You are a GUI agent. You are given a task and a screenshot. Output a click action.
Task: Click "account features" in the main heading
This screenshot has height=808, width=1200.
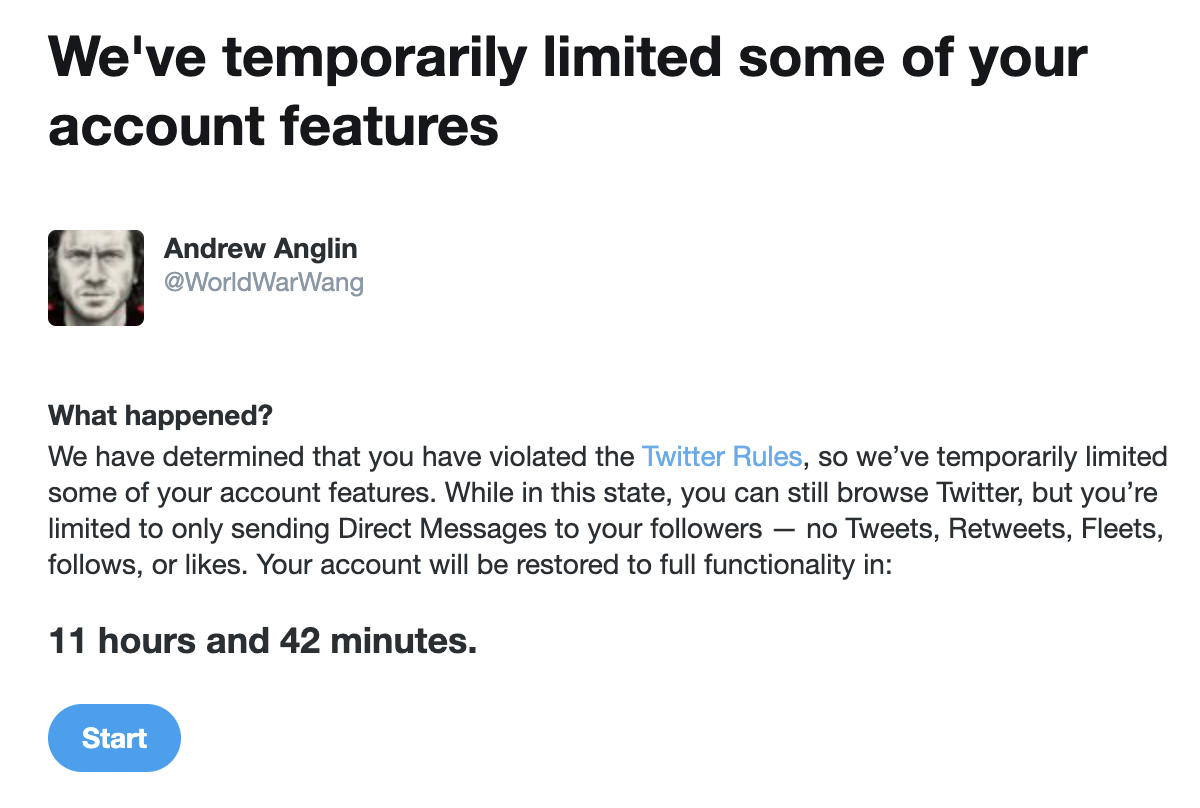(x=273, y=127)
